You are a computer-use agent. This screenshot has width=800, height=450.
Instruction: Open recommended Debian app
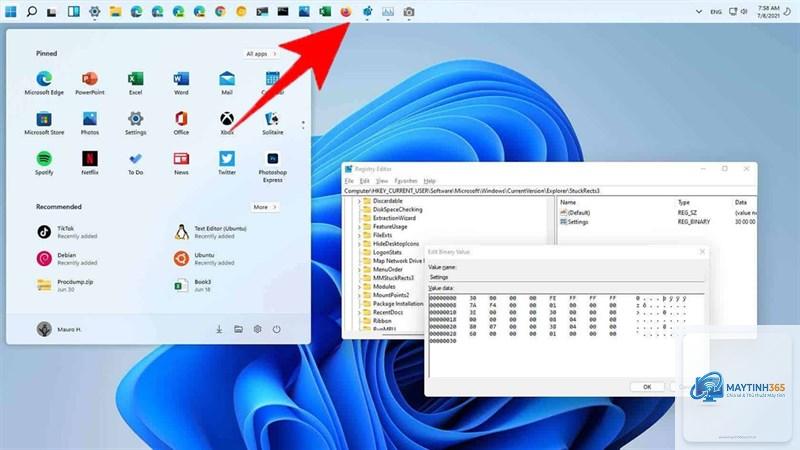click(66, 259)
